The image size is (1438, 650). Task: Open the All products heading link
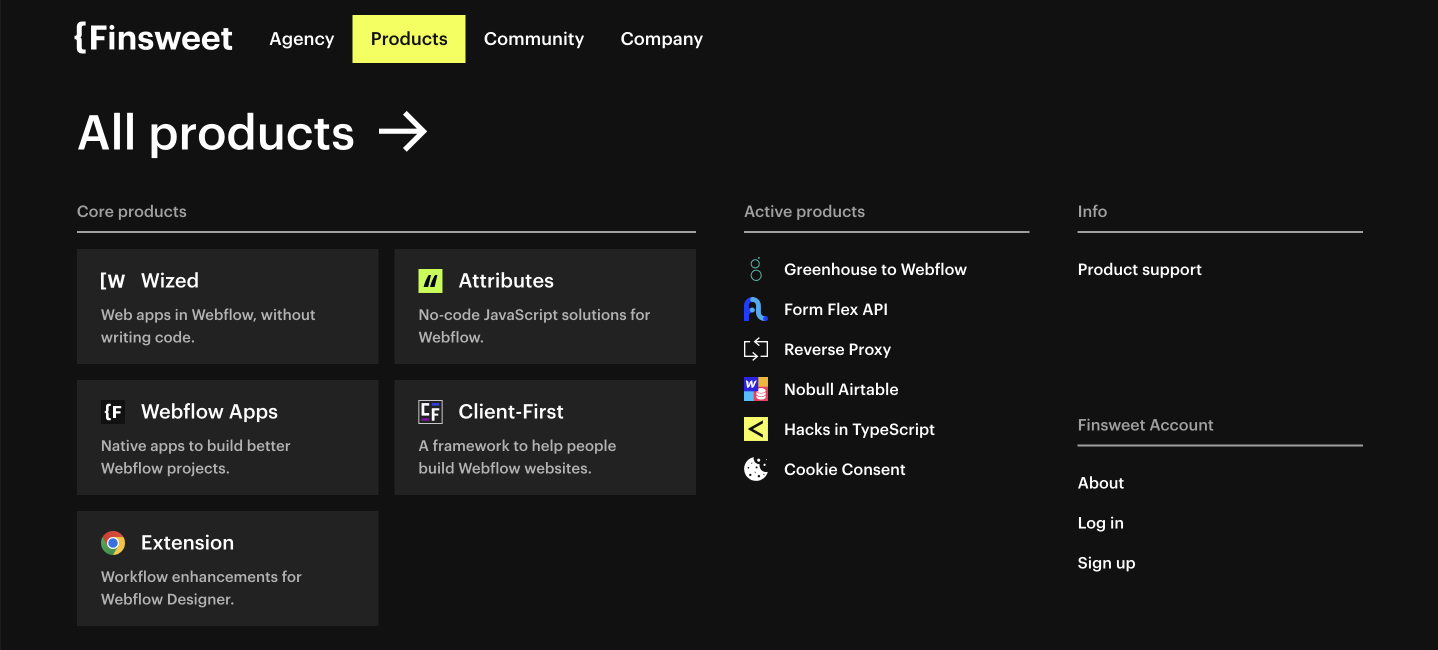[216, 132]
